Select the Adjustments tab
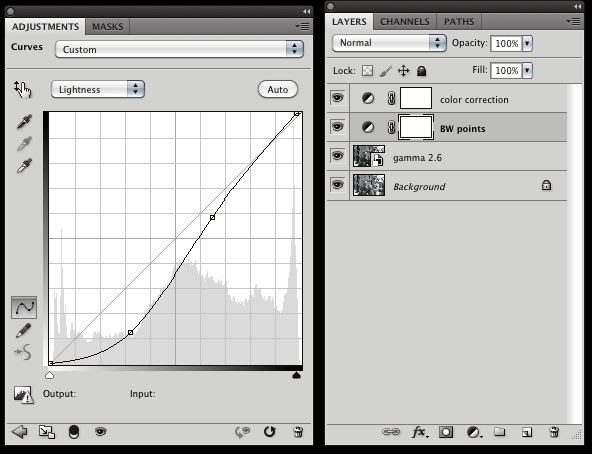The height and width of the screenshot is (454, 592). (45, 26)
